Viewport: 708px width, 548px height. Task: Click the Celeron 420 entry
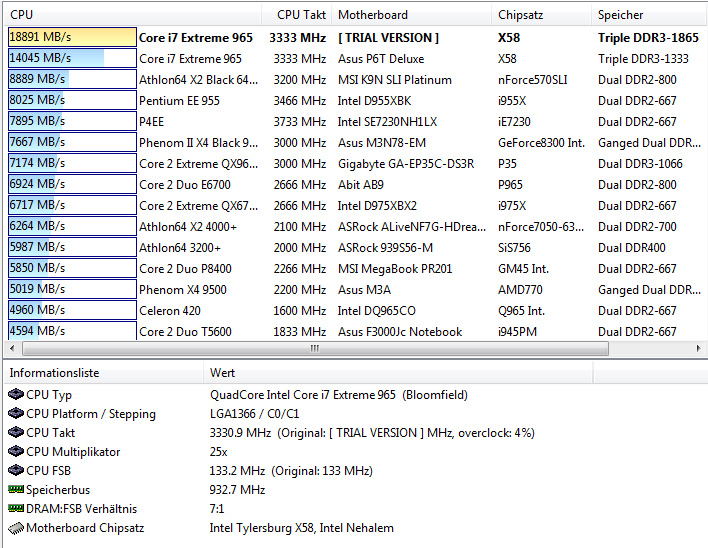(x=170, y=311)
